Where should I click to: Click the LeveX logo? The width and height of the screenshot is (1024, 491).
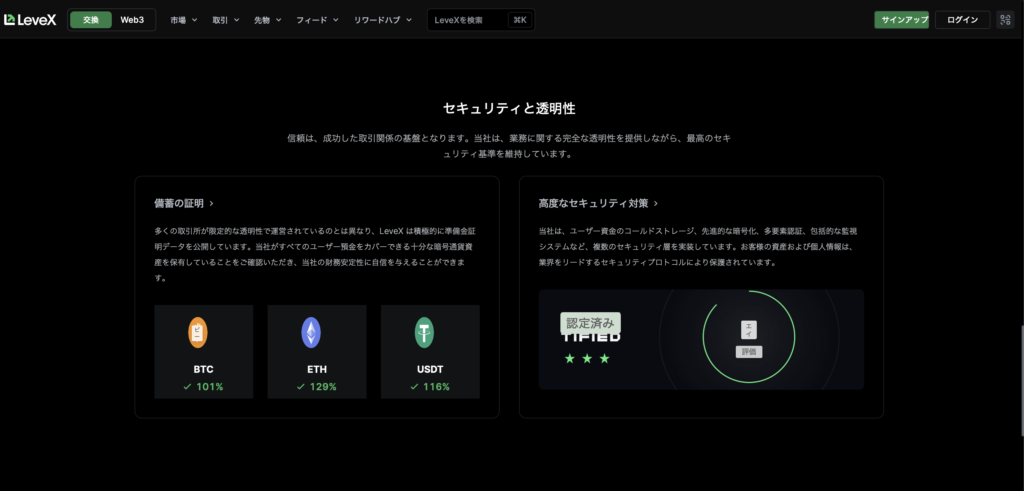(x=30, y=20)
